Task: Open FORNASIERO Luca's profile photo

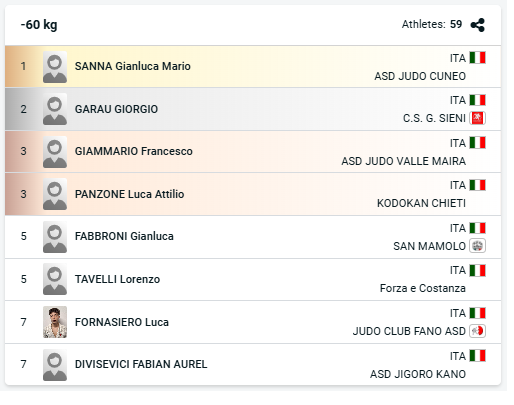Action: [x=55, y=322]
